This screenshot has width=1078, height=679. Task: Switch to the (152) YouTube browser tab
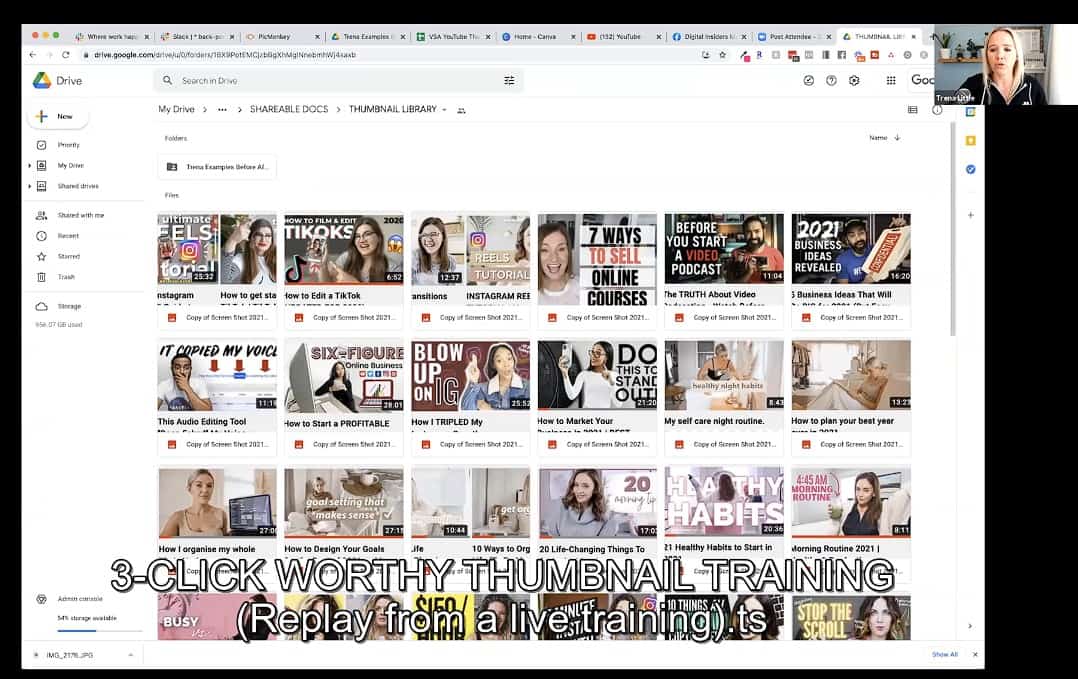(x=619, y=37)
